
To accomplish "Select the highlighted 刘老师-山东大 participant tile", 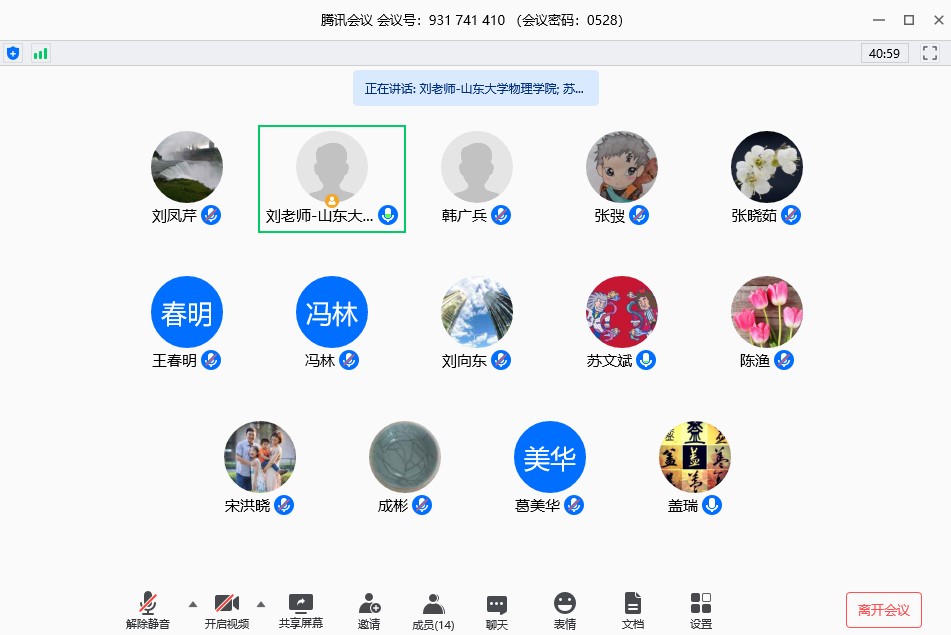I will coord(332,179).
